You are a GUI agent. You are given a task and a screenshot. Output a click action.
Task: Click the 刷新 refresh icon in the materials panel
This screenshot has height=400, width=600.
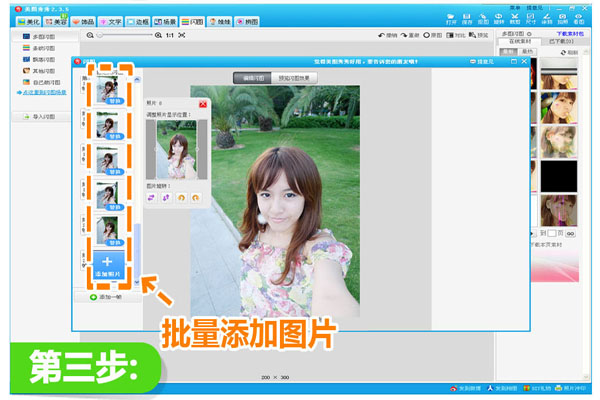[x=569, y=52]
